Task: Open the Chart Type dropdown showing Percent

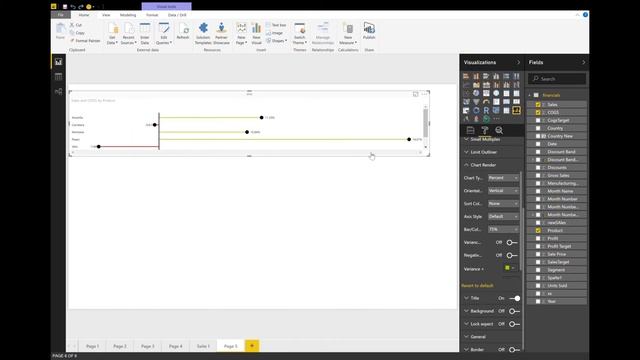Action: point(503,178)
